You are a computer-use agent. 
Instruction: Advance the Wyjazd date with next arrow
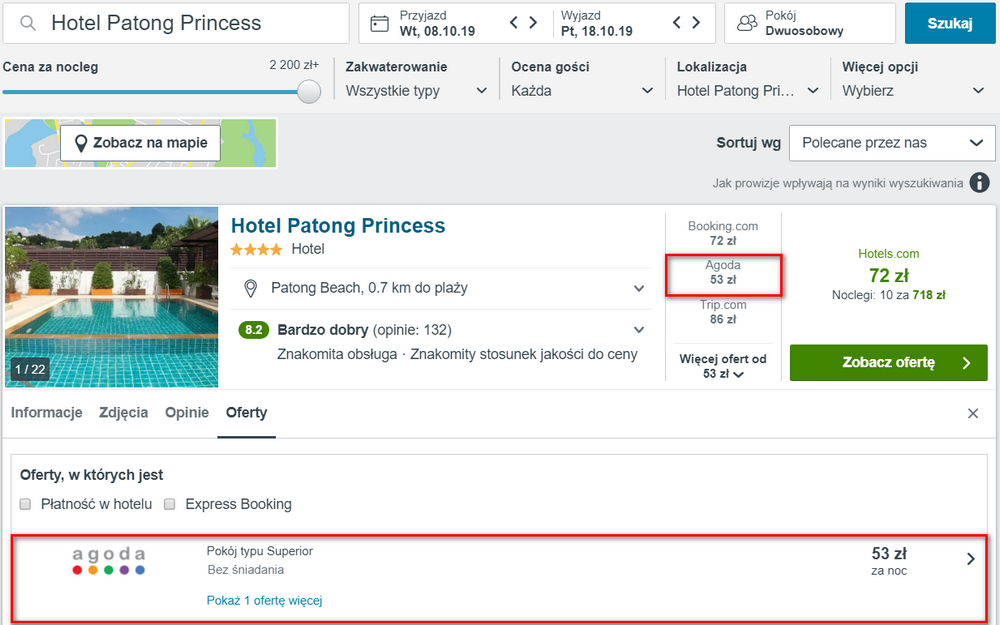click(x=696, y=23)
